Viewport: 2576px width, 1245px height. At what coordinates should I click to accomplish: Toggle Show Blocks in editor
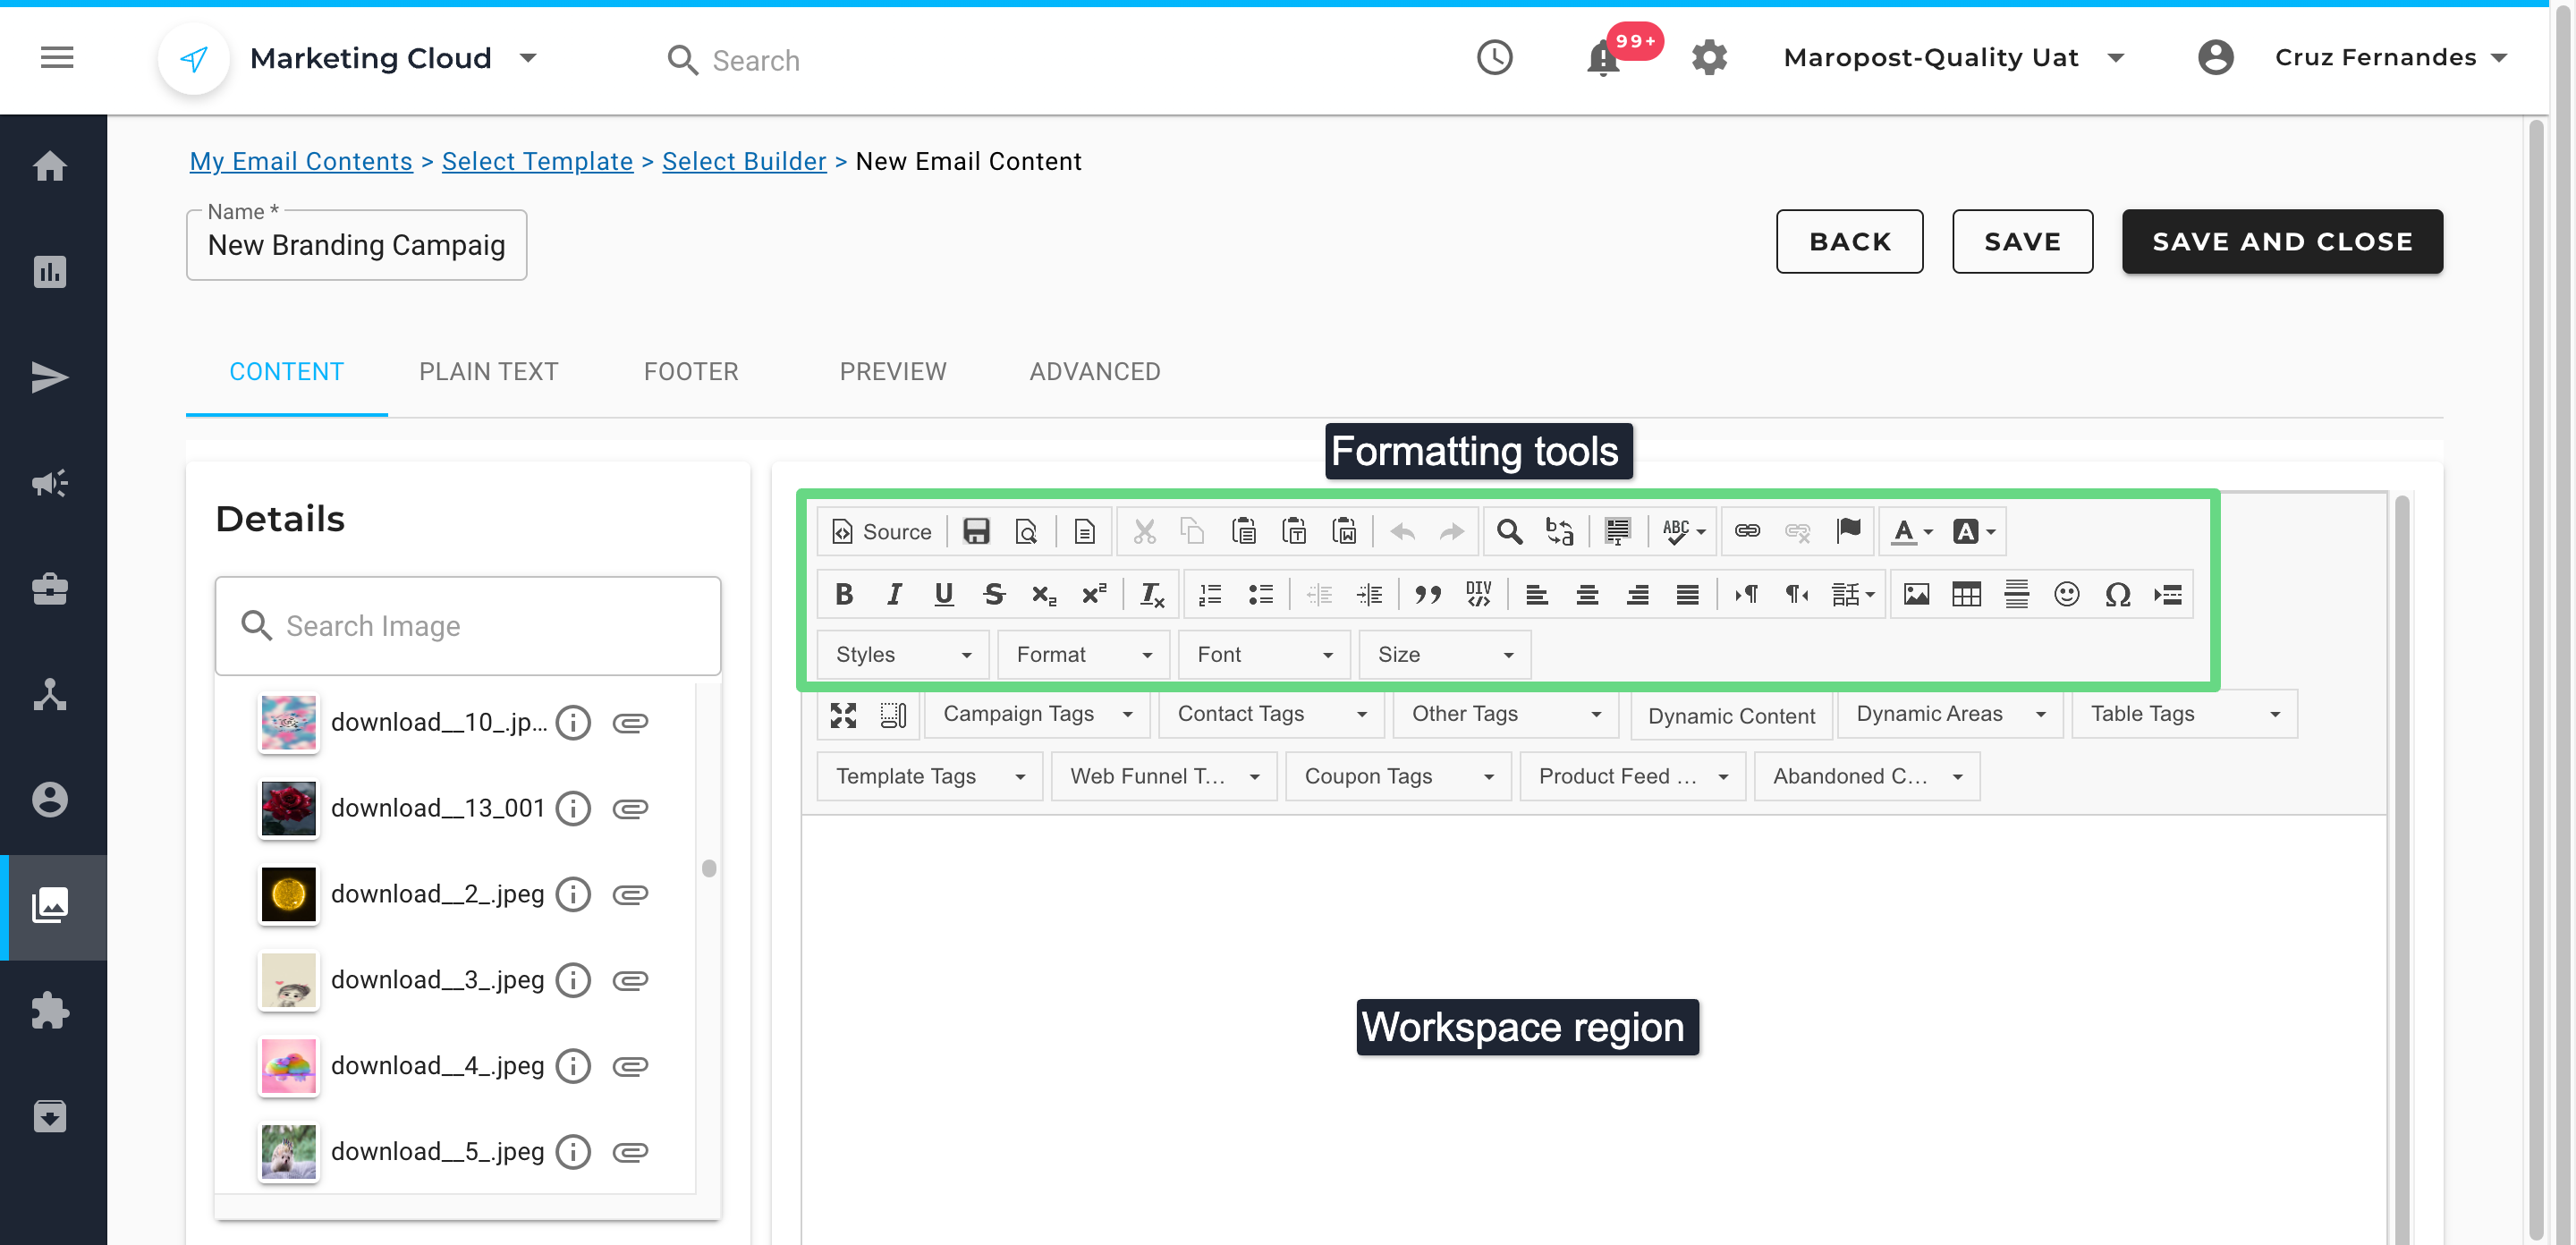coord(893,714)
